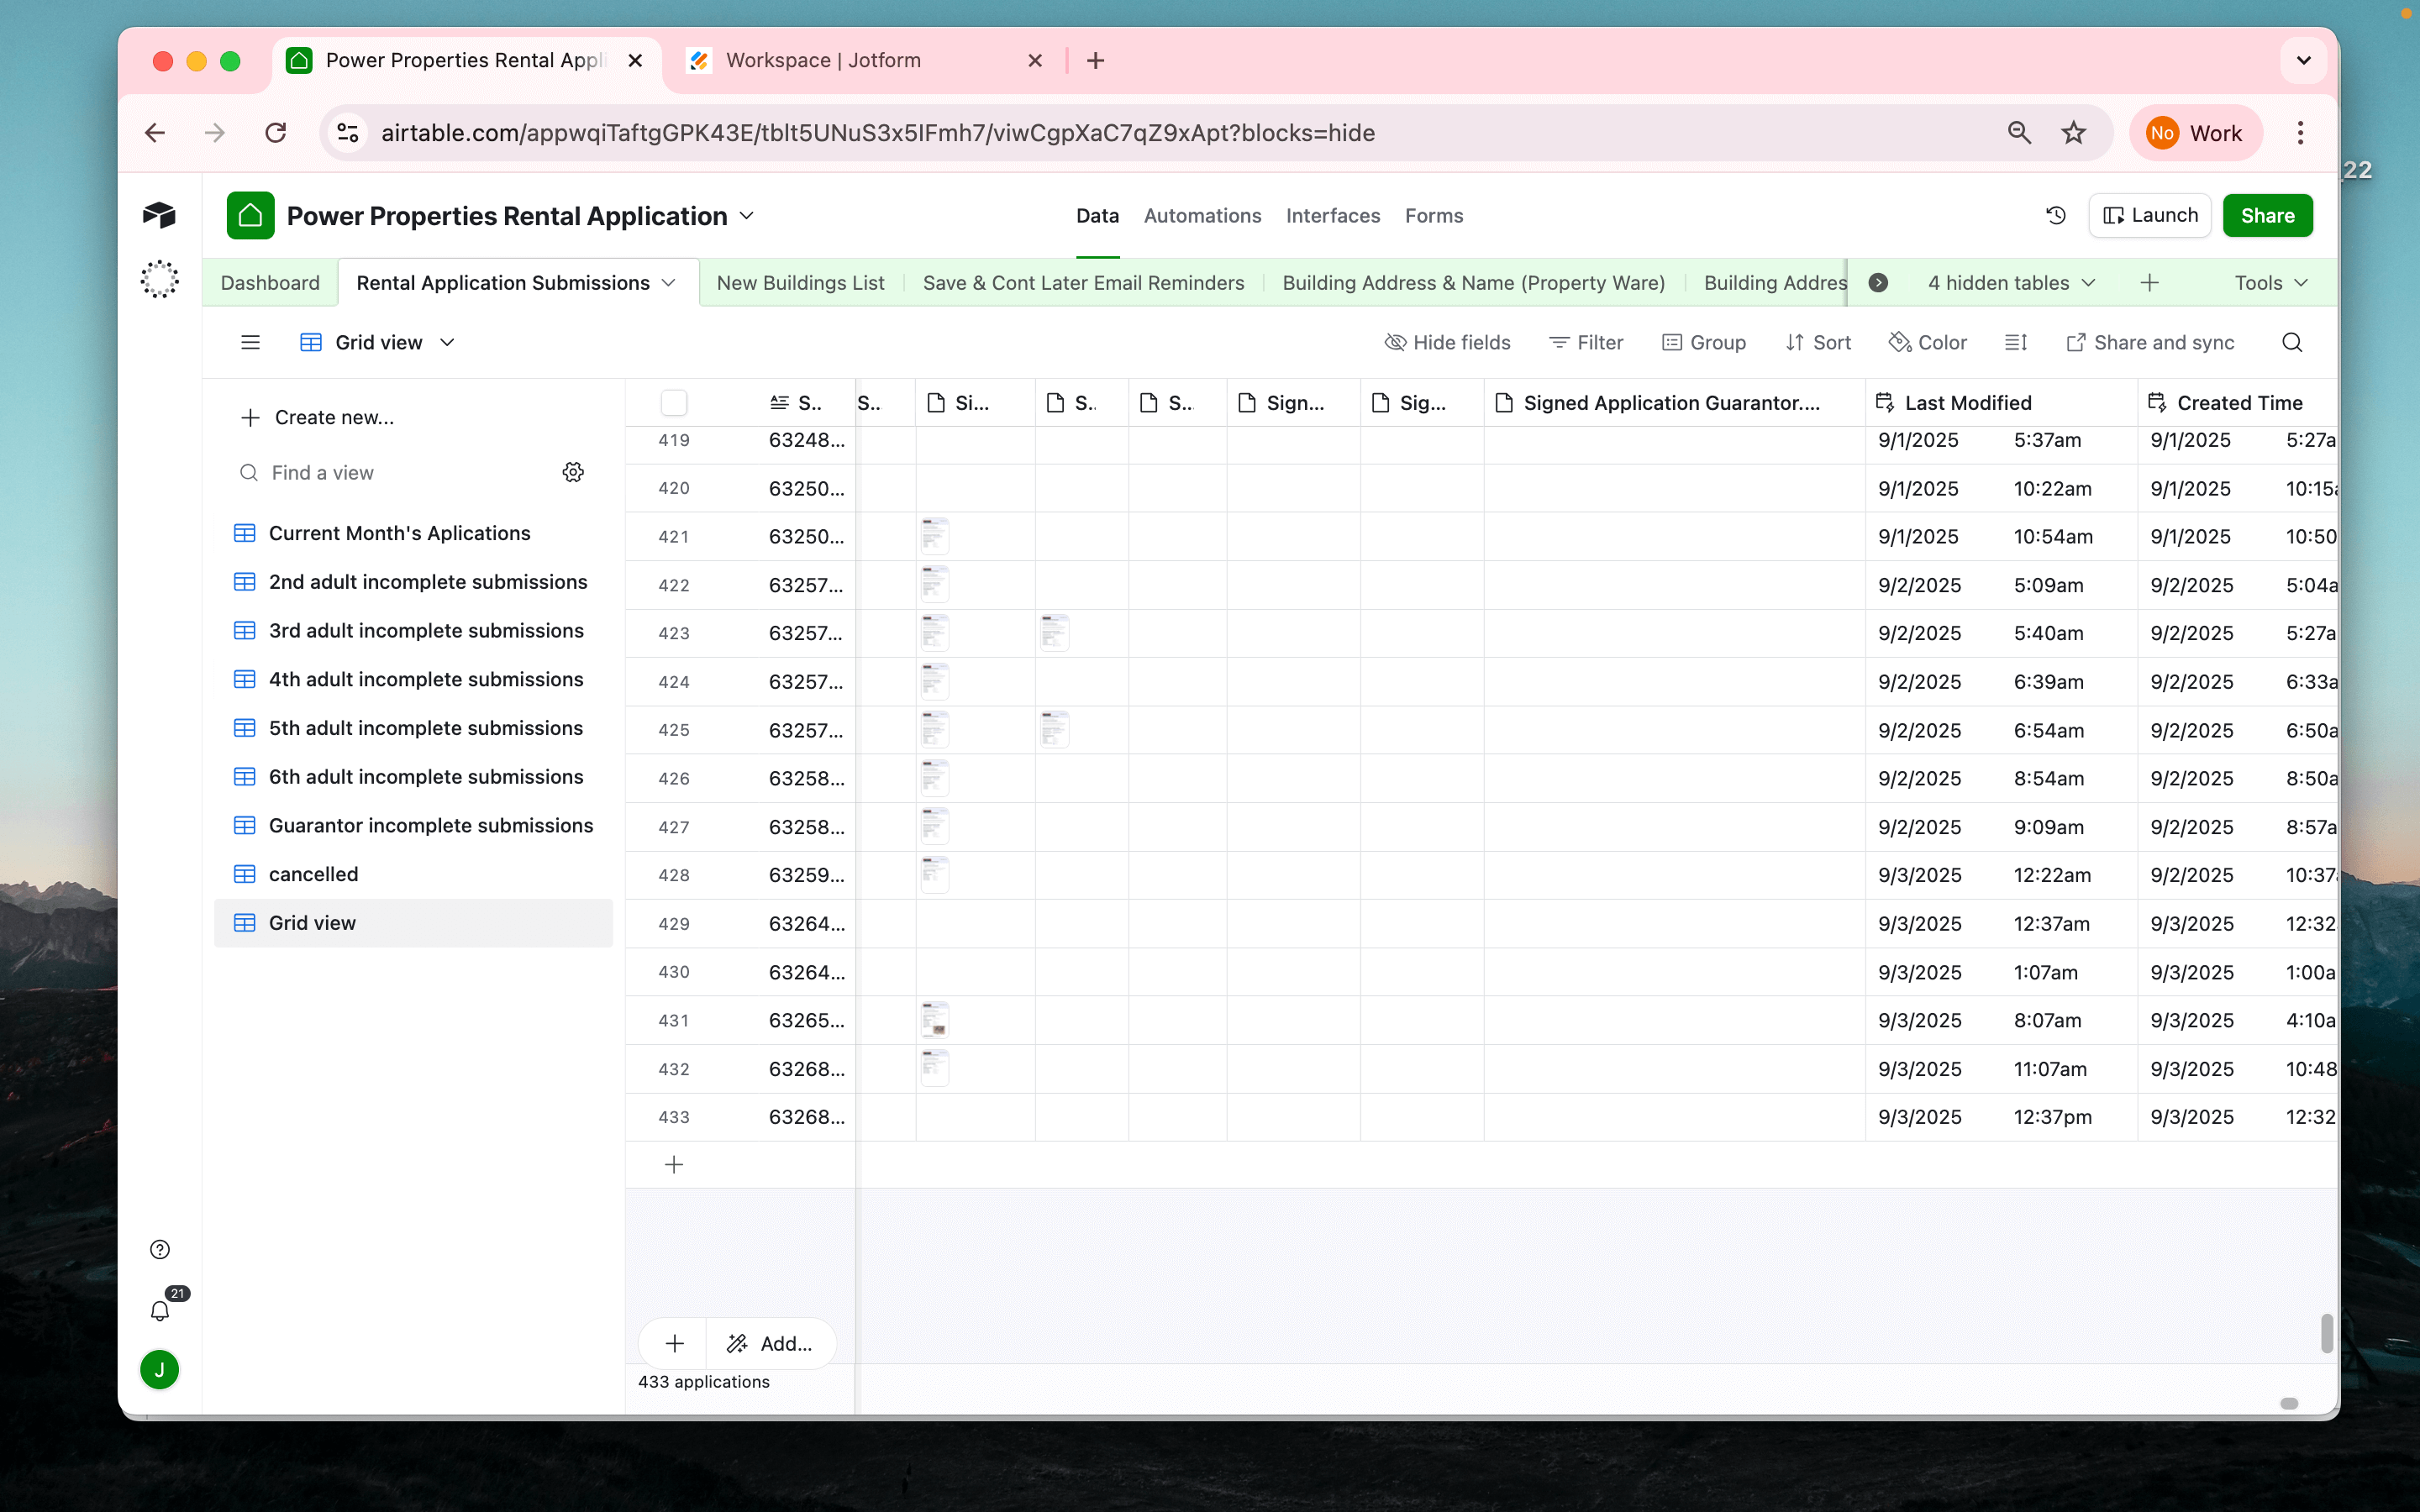Open New Buildings List table tab
This screenshot has height=1512, width=2420.
800,283
